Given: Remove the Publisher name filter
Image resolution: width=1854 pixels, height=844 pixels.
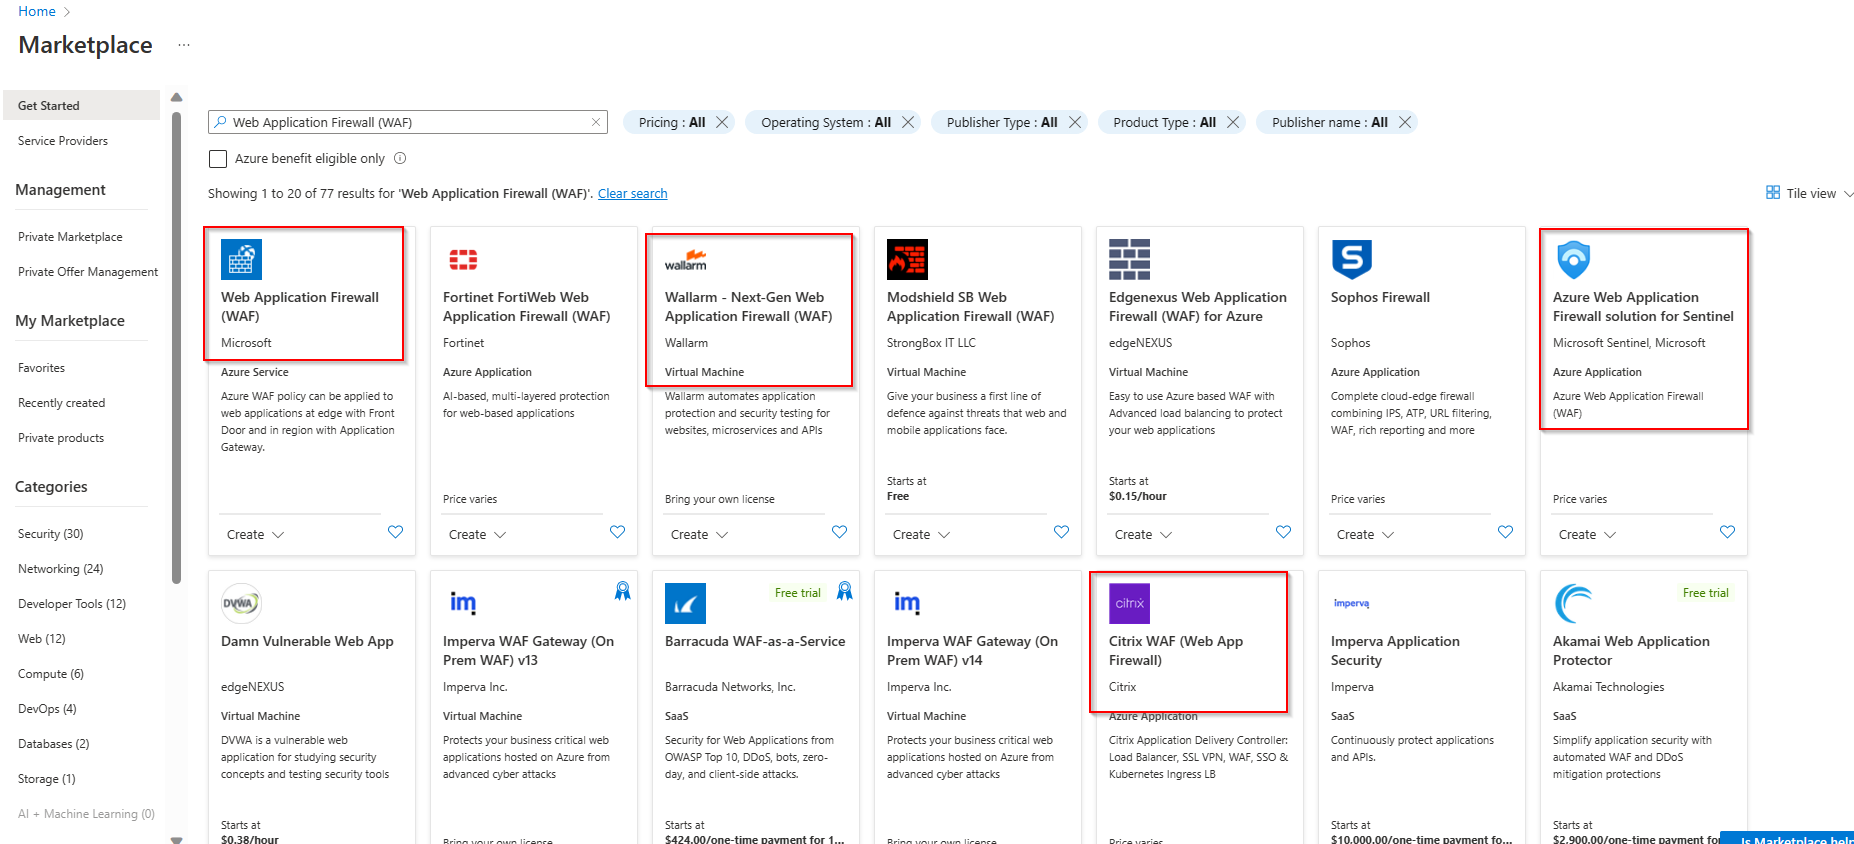Looking at the screenshot, I should click(x=1405, y=122).
